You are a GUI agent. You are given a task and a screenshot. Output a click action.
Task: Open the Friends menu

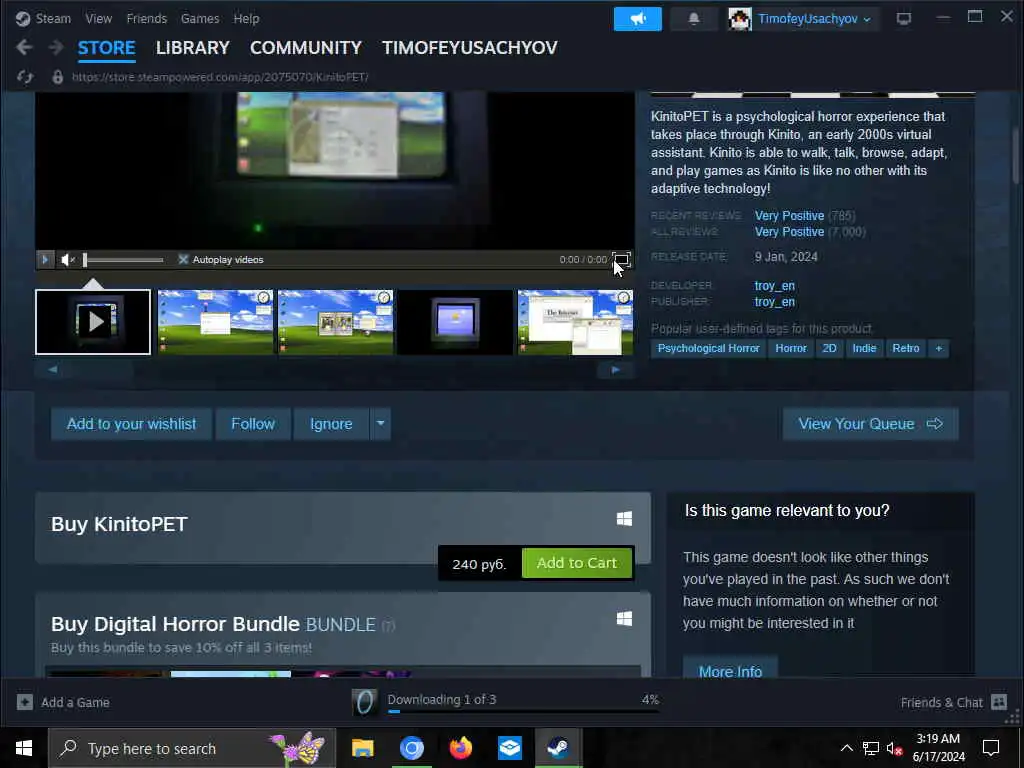[x=146, y=18]
